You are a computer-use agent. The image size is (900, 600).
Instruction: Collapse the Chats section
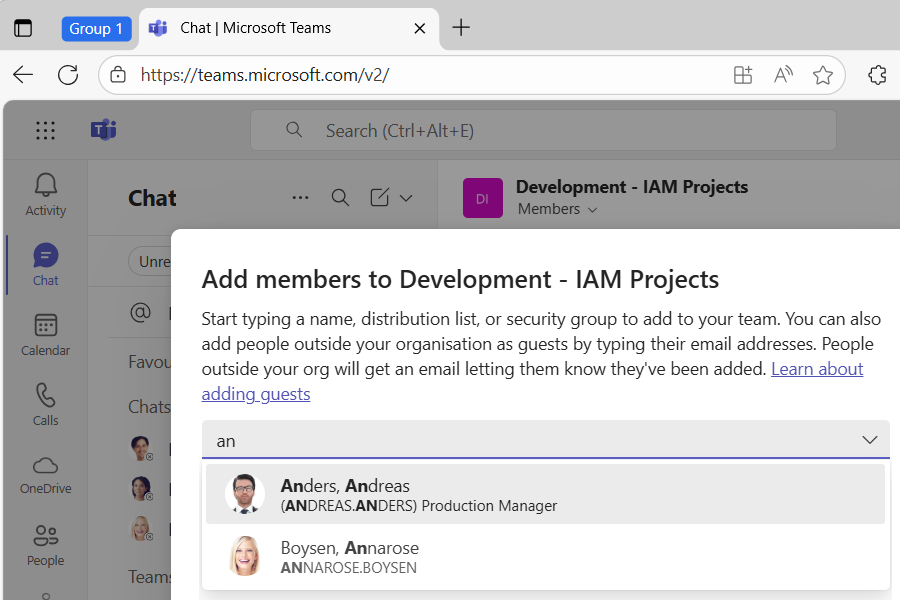point(149,407)
